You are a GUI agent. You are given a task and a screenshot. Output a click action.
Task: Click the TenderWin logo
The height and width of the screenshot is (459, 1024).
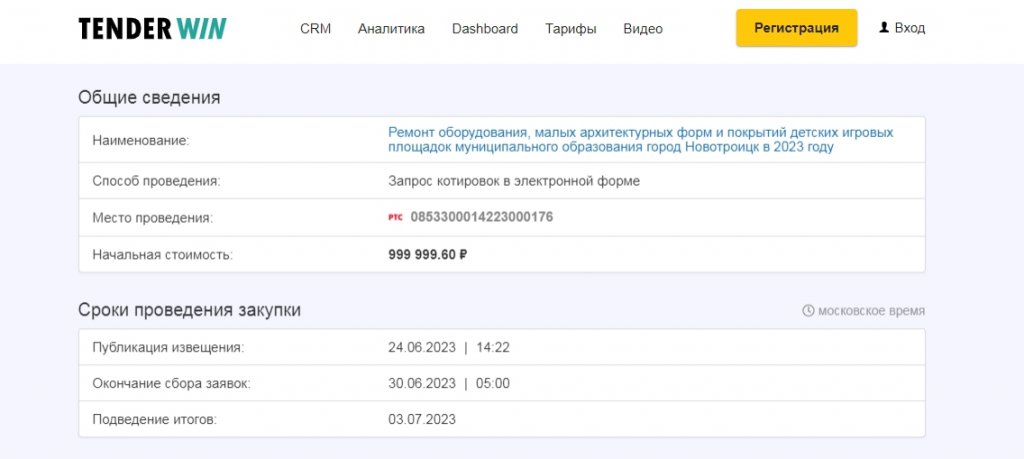pyautogui.click(x=152, y=28)
